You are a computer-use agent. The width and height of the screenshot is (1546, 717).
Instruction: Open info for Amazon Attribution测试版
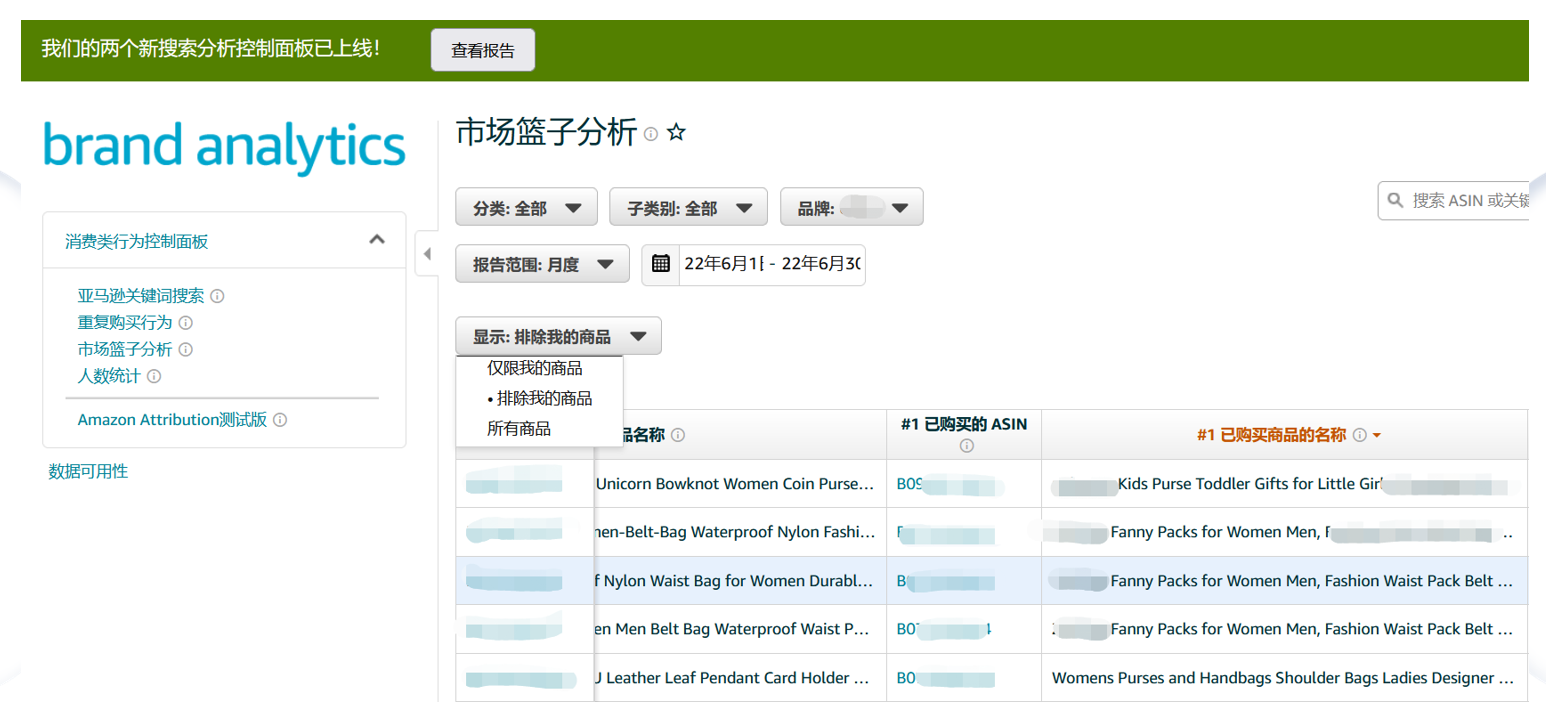pyautogui.click(x=279, y=419)
